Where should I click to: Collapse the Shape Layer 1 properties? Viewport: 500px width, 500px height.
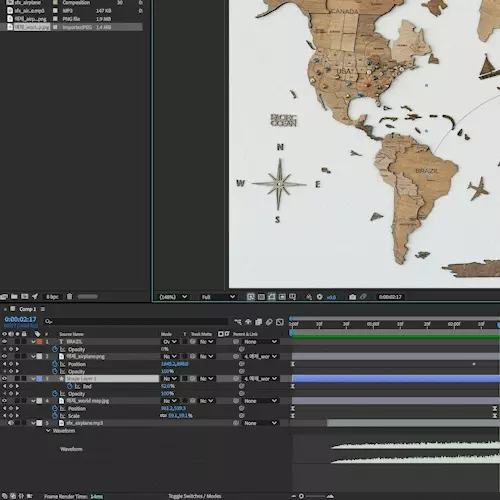click(x=33, y=379)
